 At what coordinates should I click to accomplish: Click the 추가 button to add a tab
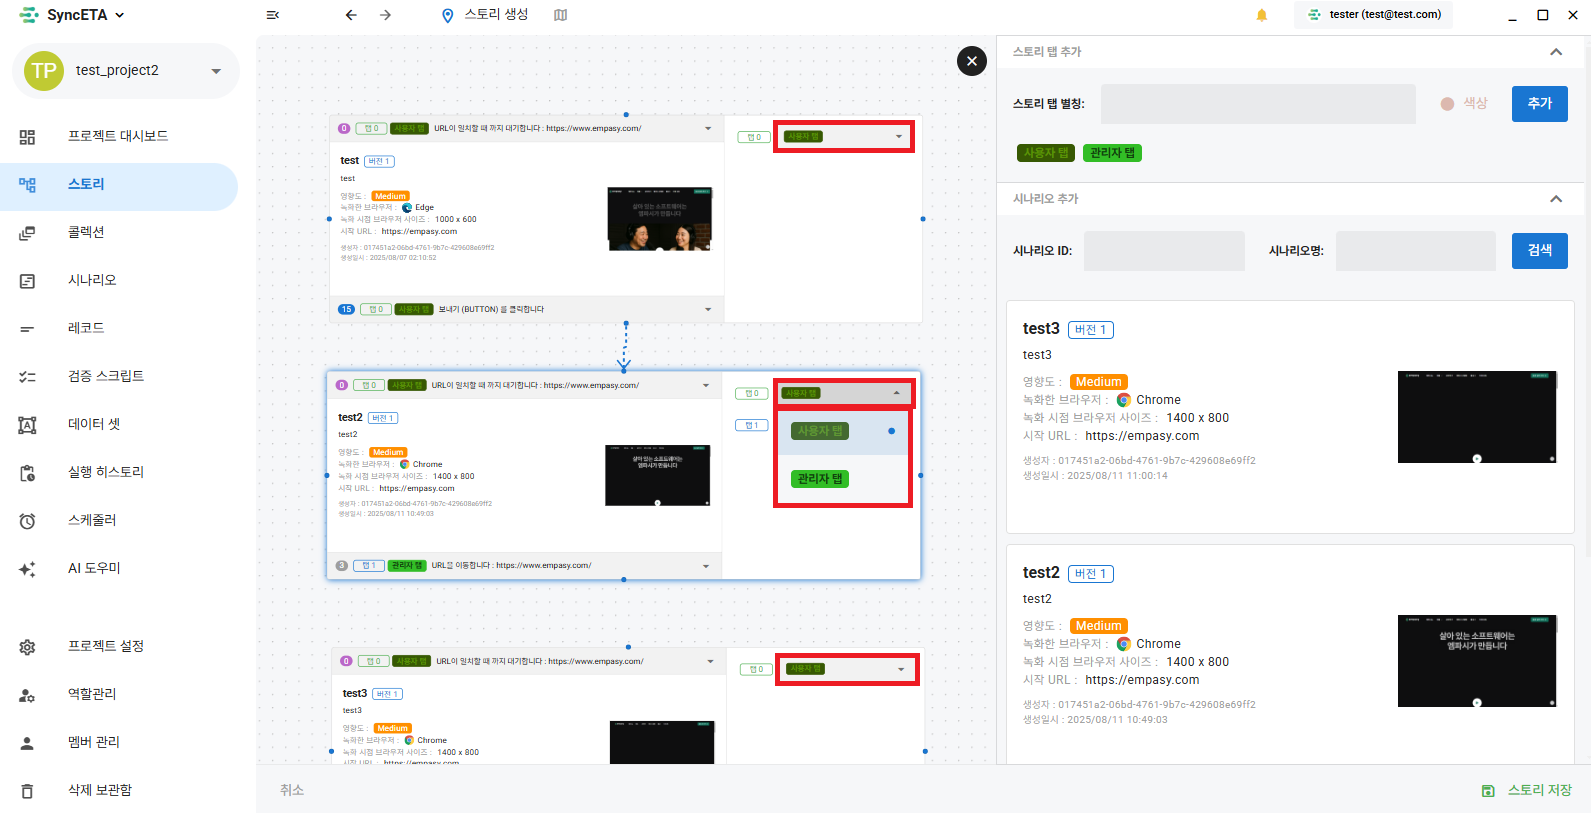(x=1539, y=104)
